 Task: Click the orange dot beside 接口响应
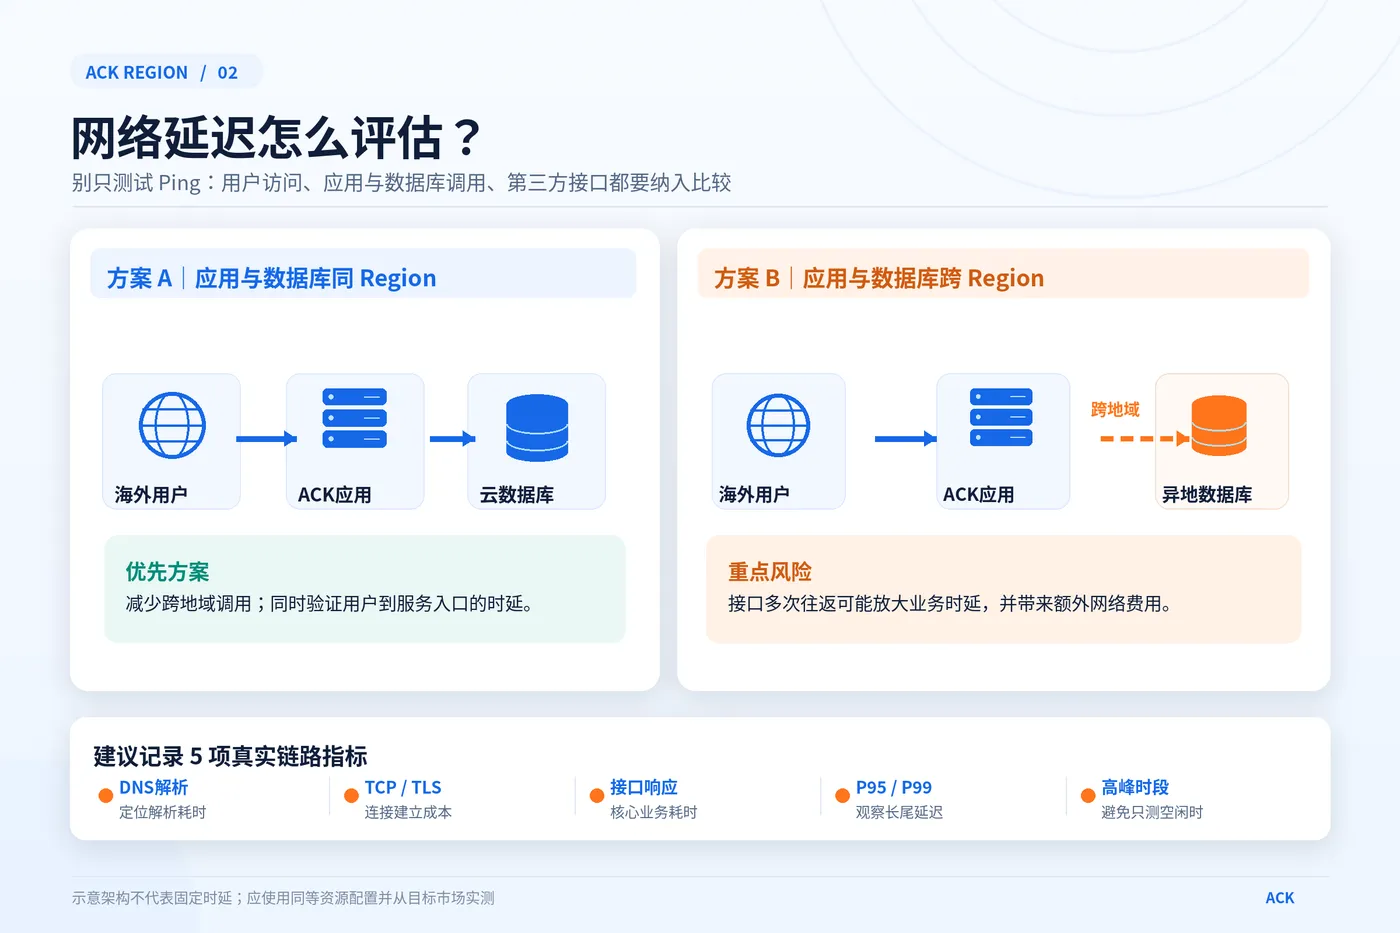pyautogui.click(x=597, y=796)
